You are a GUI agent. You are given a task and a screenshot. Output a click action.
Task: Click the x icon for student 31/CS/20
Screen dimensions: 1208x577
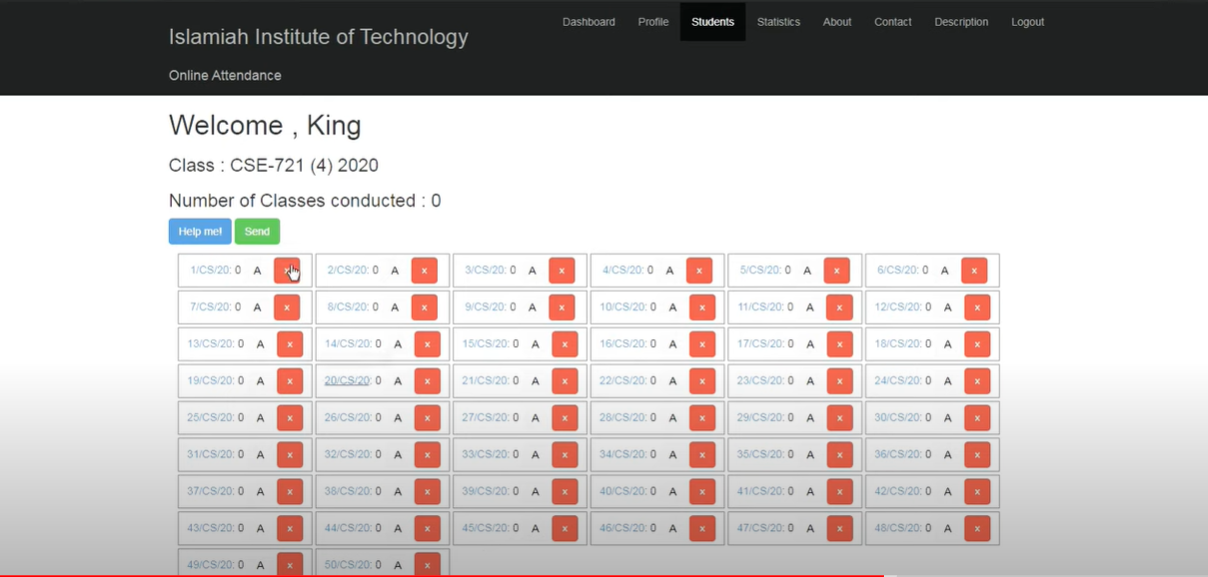290,454
